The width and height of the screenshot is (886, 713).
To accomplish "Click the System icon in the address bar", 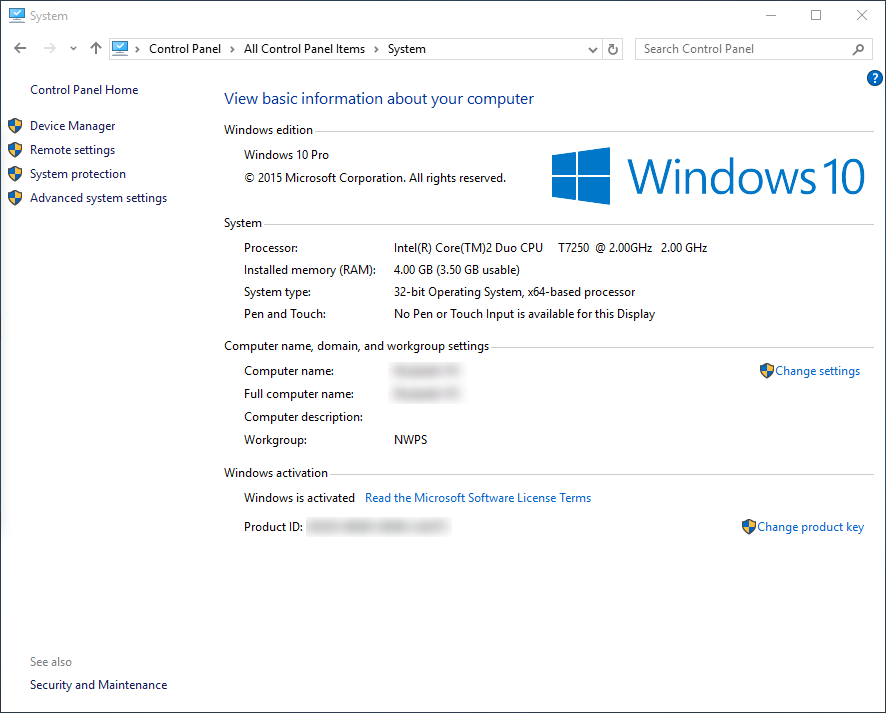I will (121, 47).
